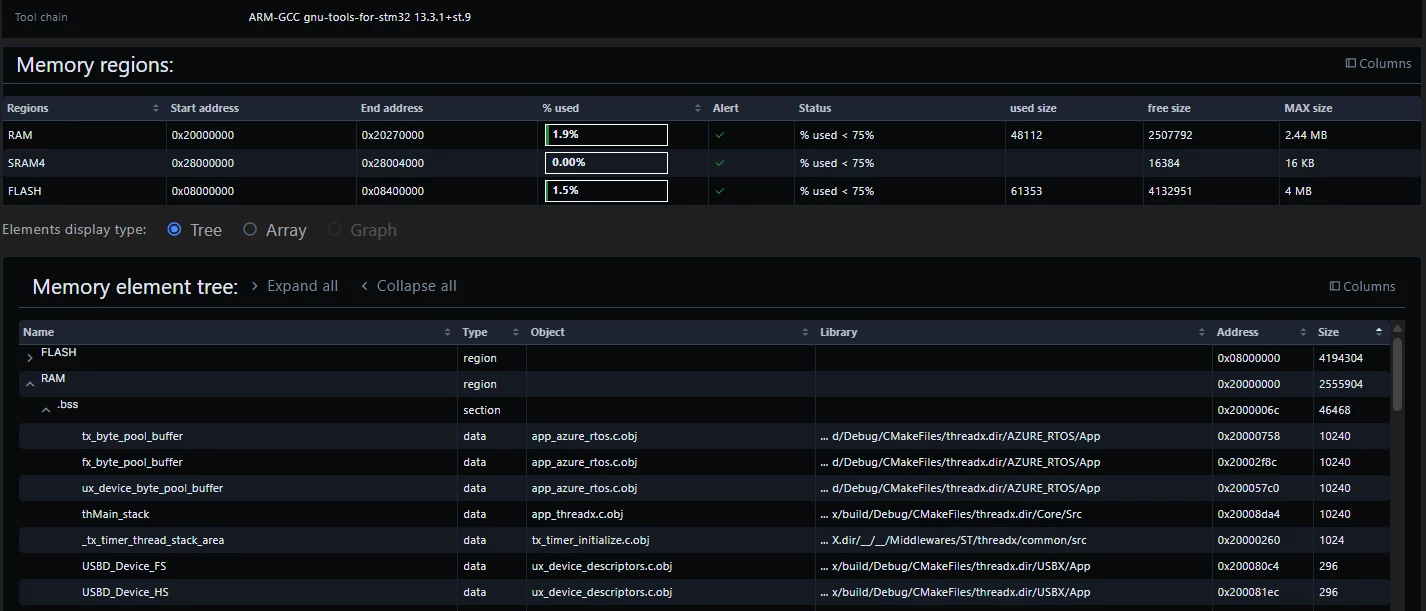Image resolution: width=1426 pixels, height=611 pixels.
Task: Click sort arrows on Type column
Action: (x=516, y=332)
